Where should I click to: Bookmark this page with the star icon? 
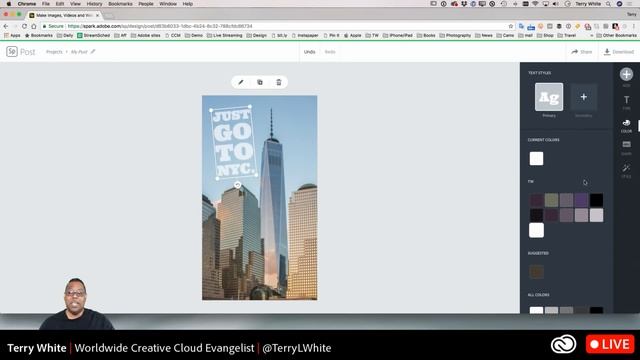[511, 26]
